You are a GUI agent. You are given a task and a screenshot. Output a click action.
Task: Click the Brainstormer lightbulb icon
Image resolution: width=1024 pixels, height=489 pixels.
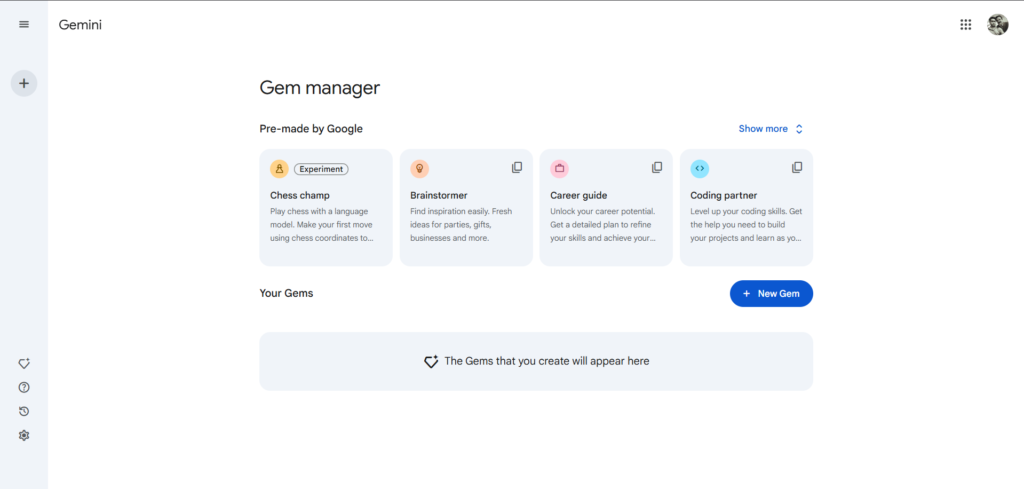click(x=419, y=169)
